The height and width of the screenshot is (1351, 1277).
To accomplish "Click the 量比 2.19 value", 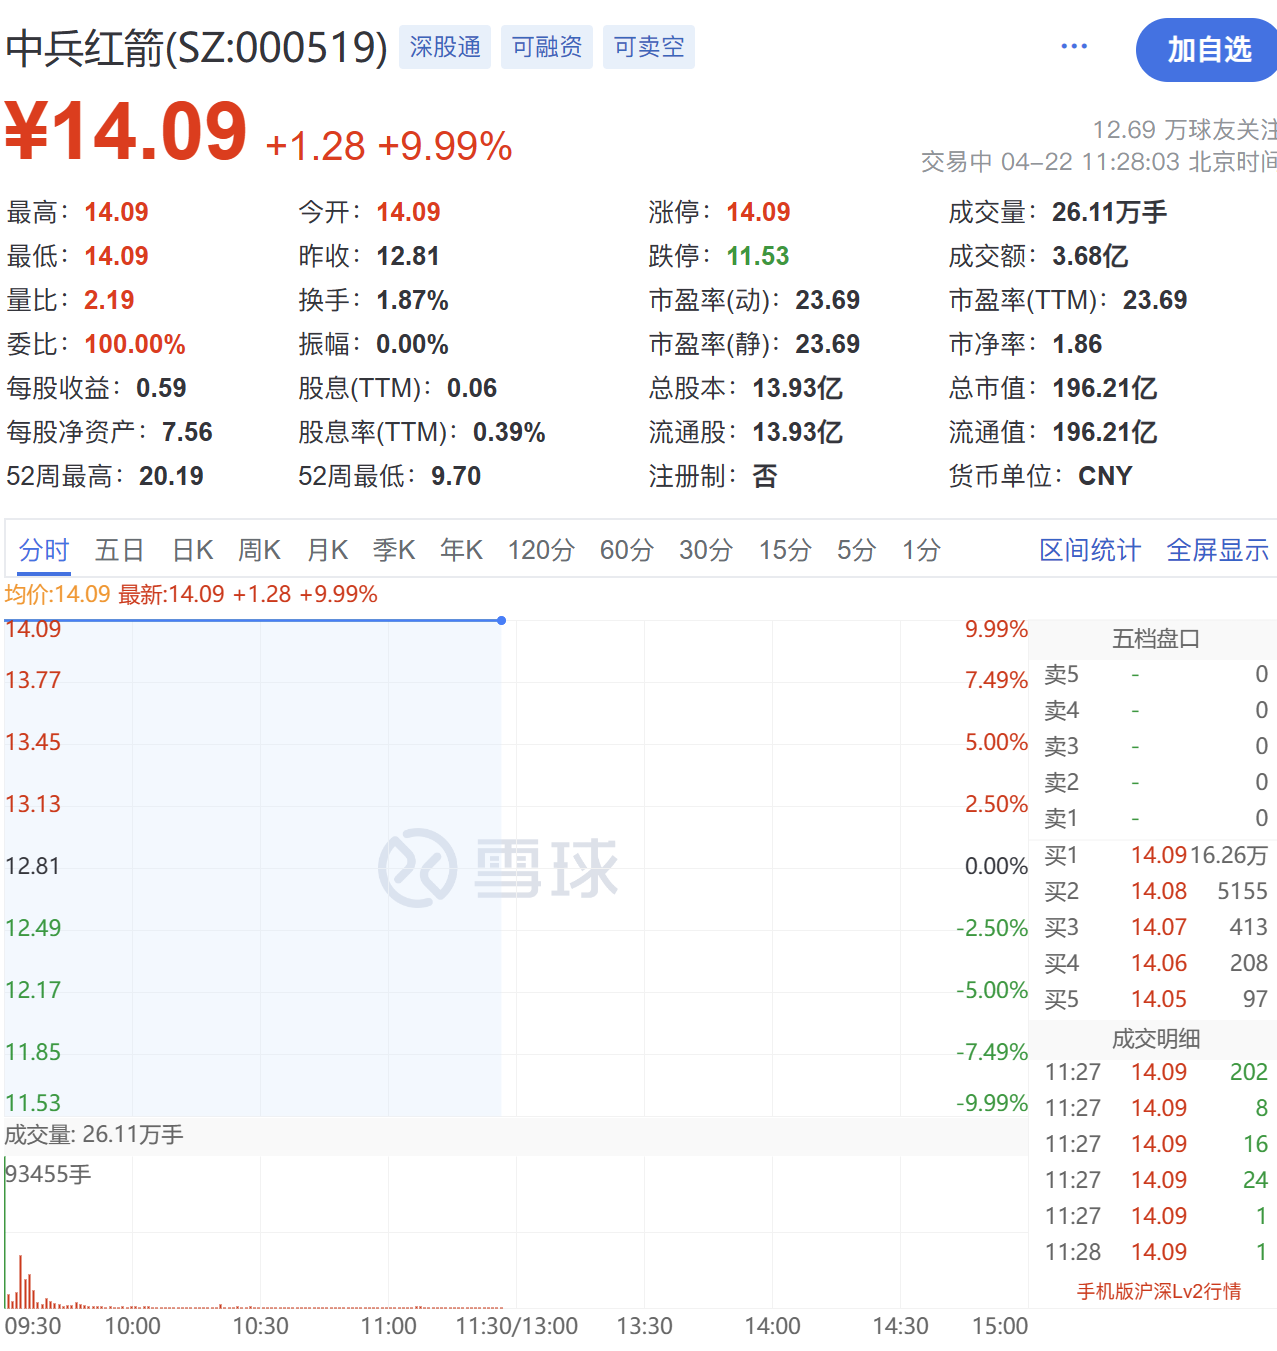I will (x=109, y=300).
